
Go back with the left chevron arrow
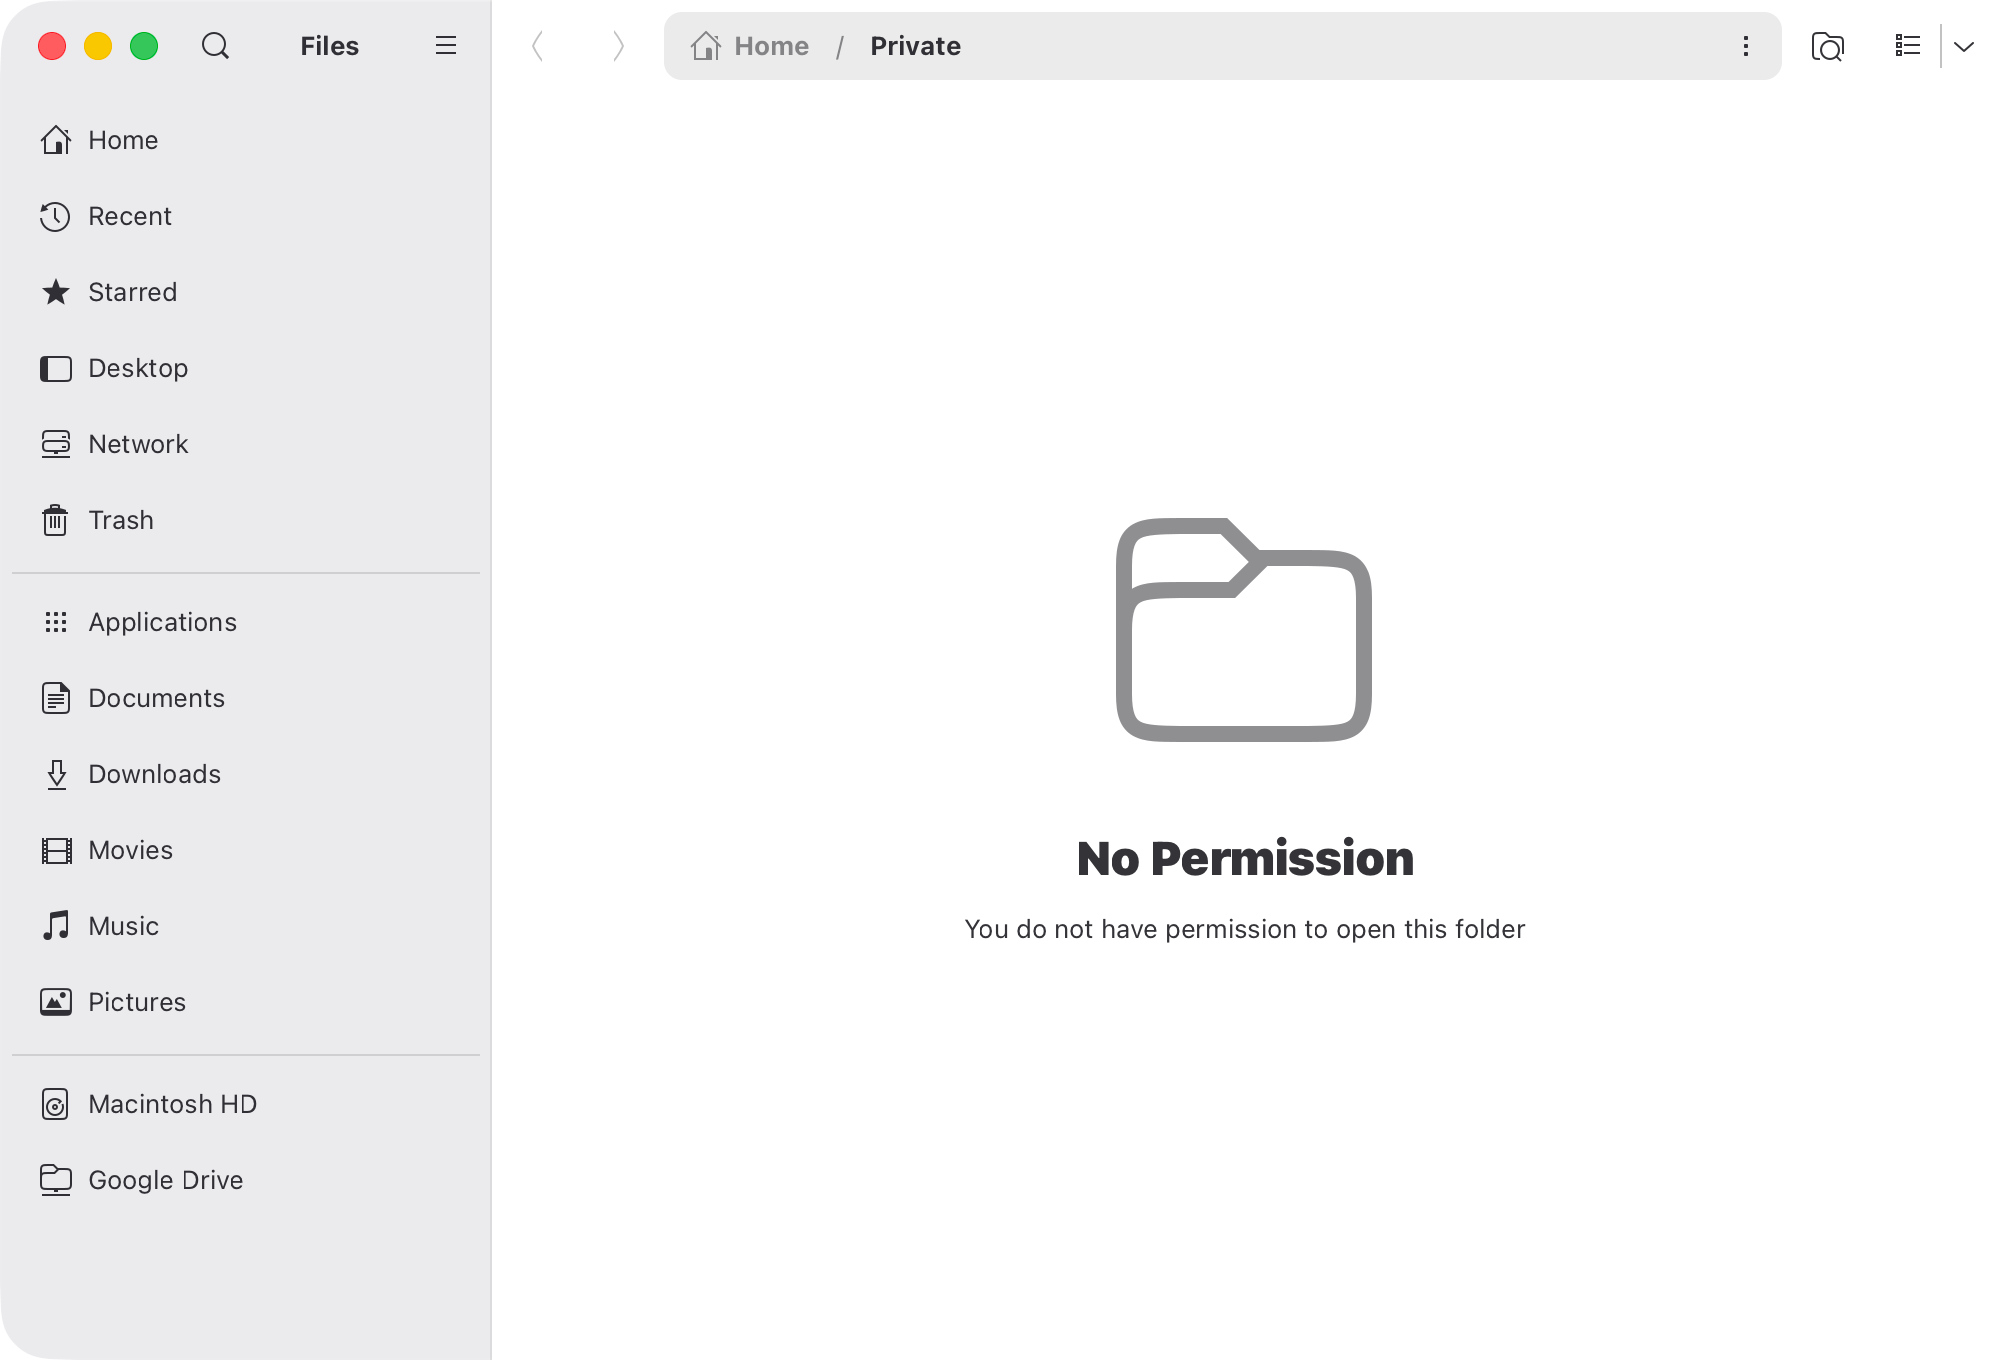click(537, 46)
